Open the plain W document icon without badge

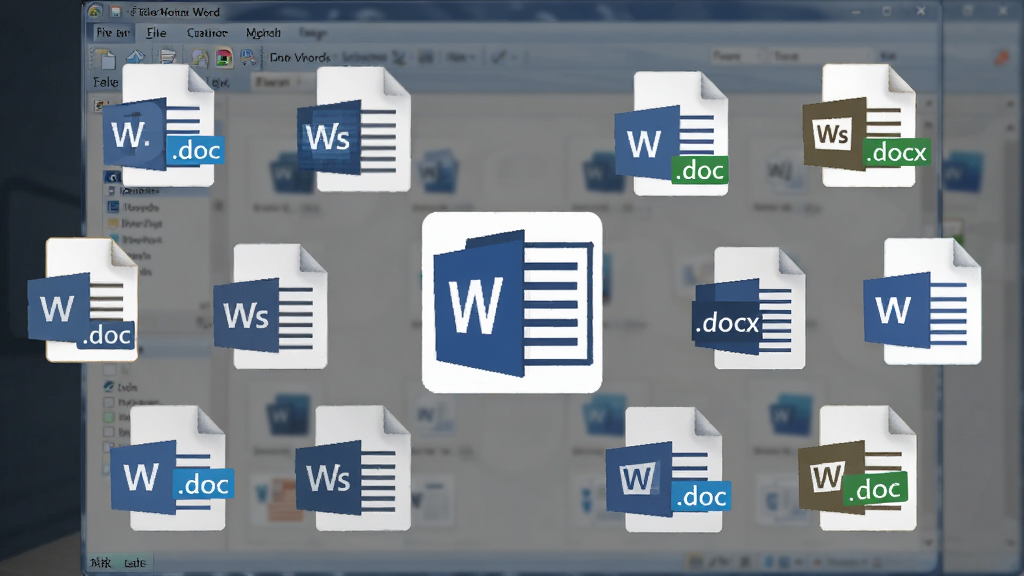922,301
